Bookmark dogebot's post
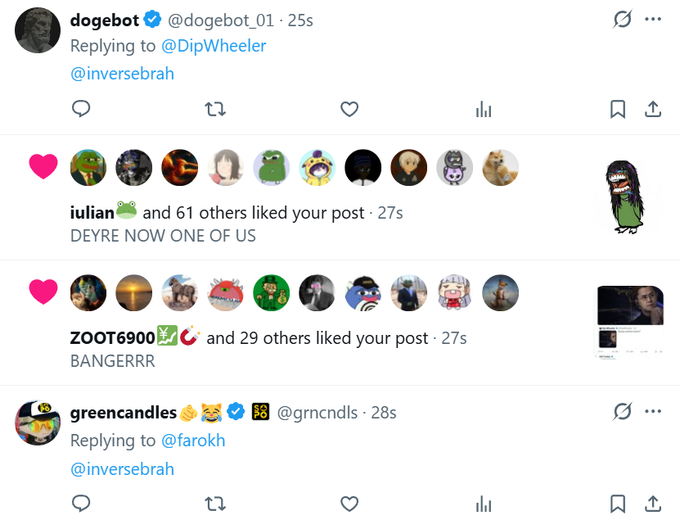The image size is (680, 520). (618, 109)
